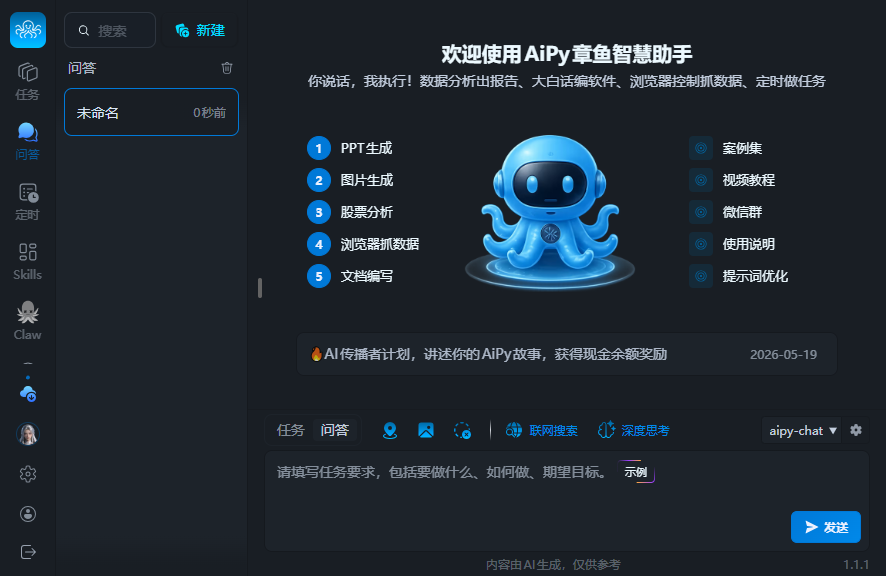Open the user avatar profile
Screen dimensions: 886x576
[x=28, y=434]
